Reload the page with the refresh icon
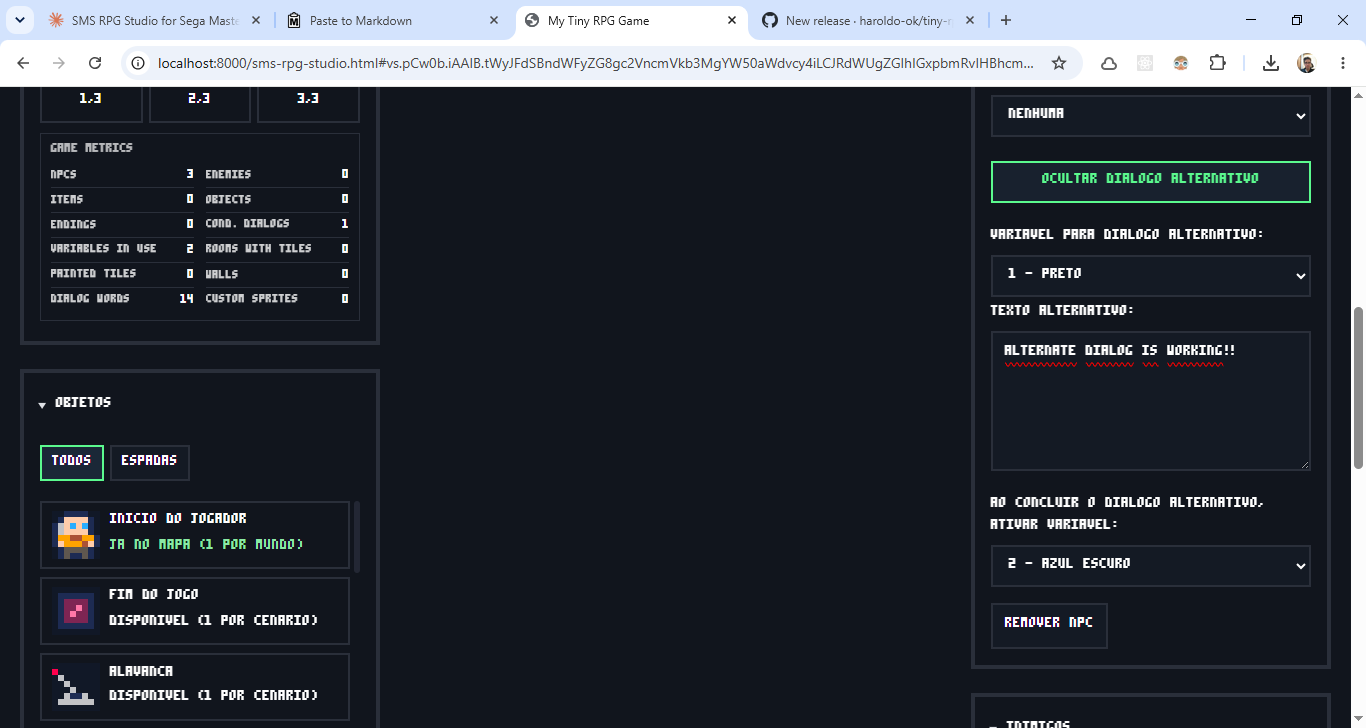 tap(95, 63)
